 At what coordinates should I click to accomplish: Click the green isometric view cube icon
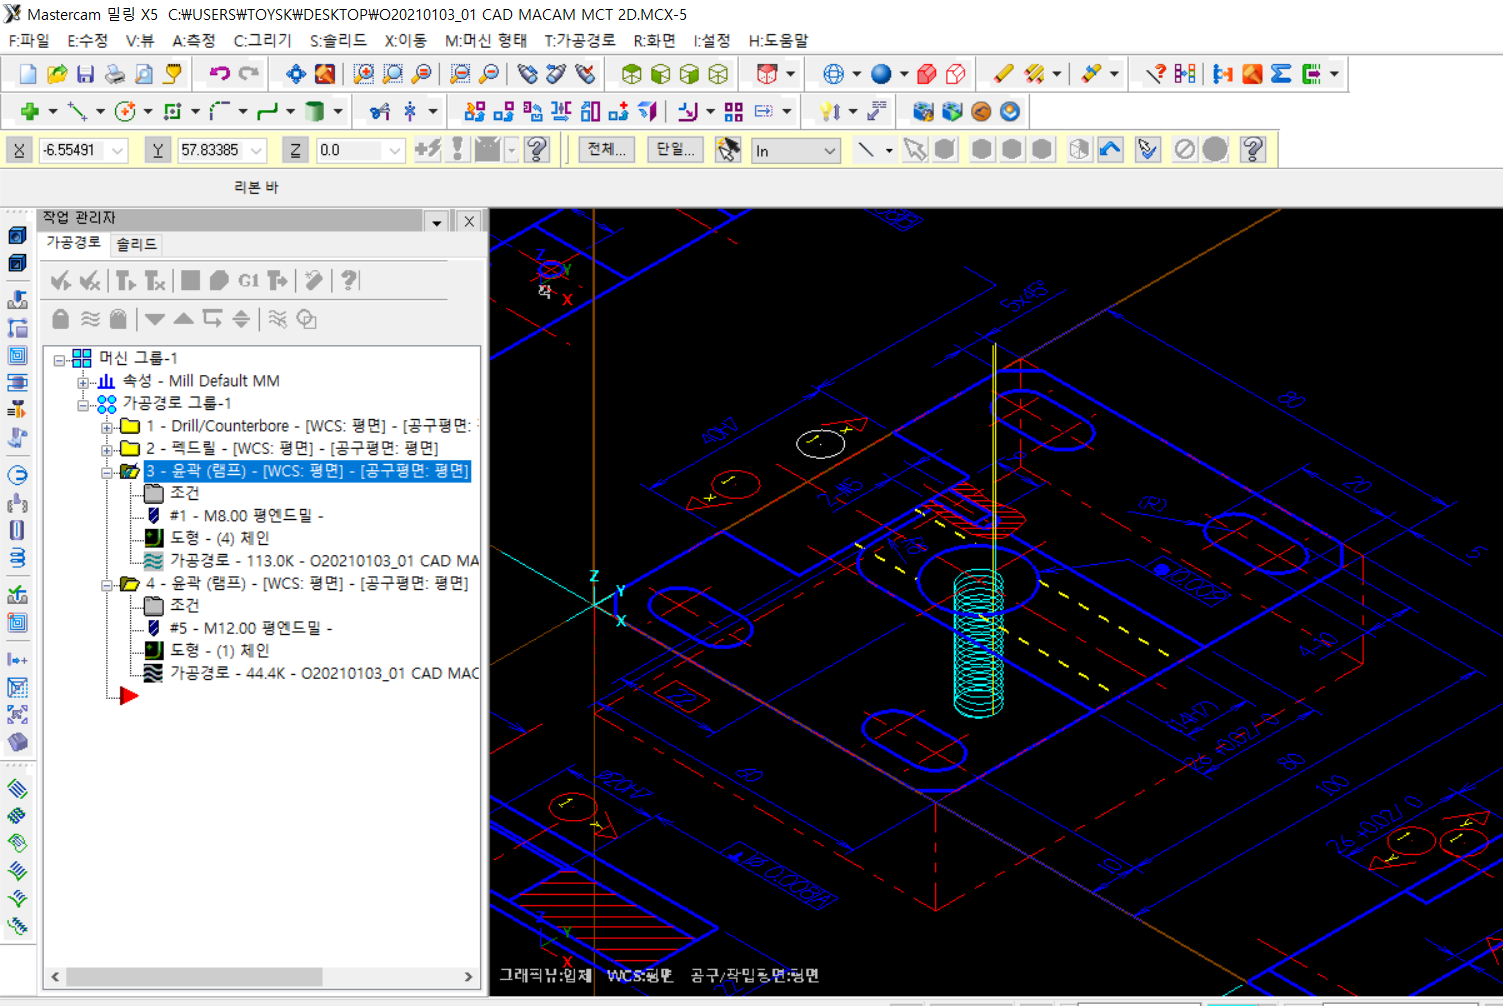click(x=631, y=74)
